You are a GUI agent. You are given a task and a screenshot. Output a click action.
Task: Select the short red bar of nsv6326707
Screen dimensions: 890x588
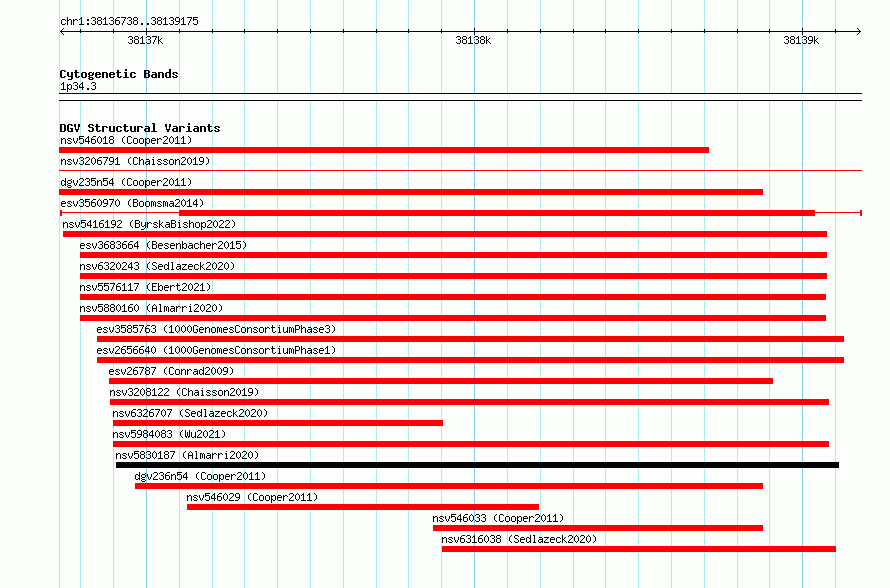278,423
